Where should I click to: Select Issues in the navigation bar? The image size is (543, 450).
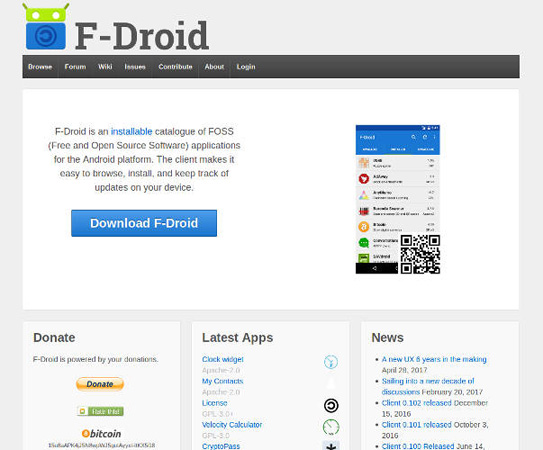pos(135,67)
